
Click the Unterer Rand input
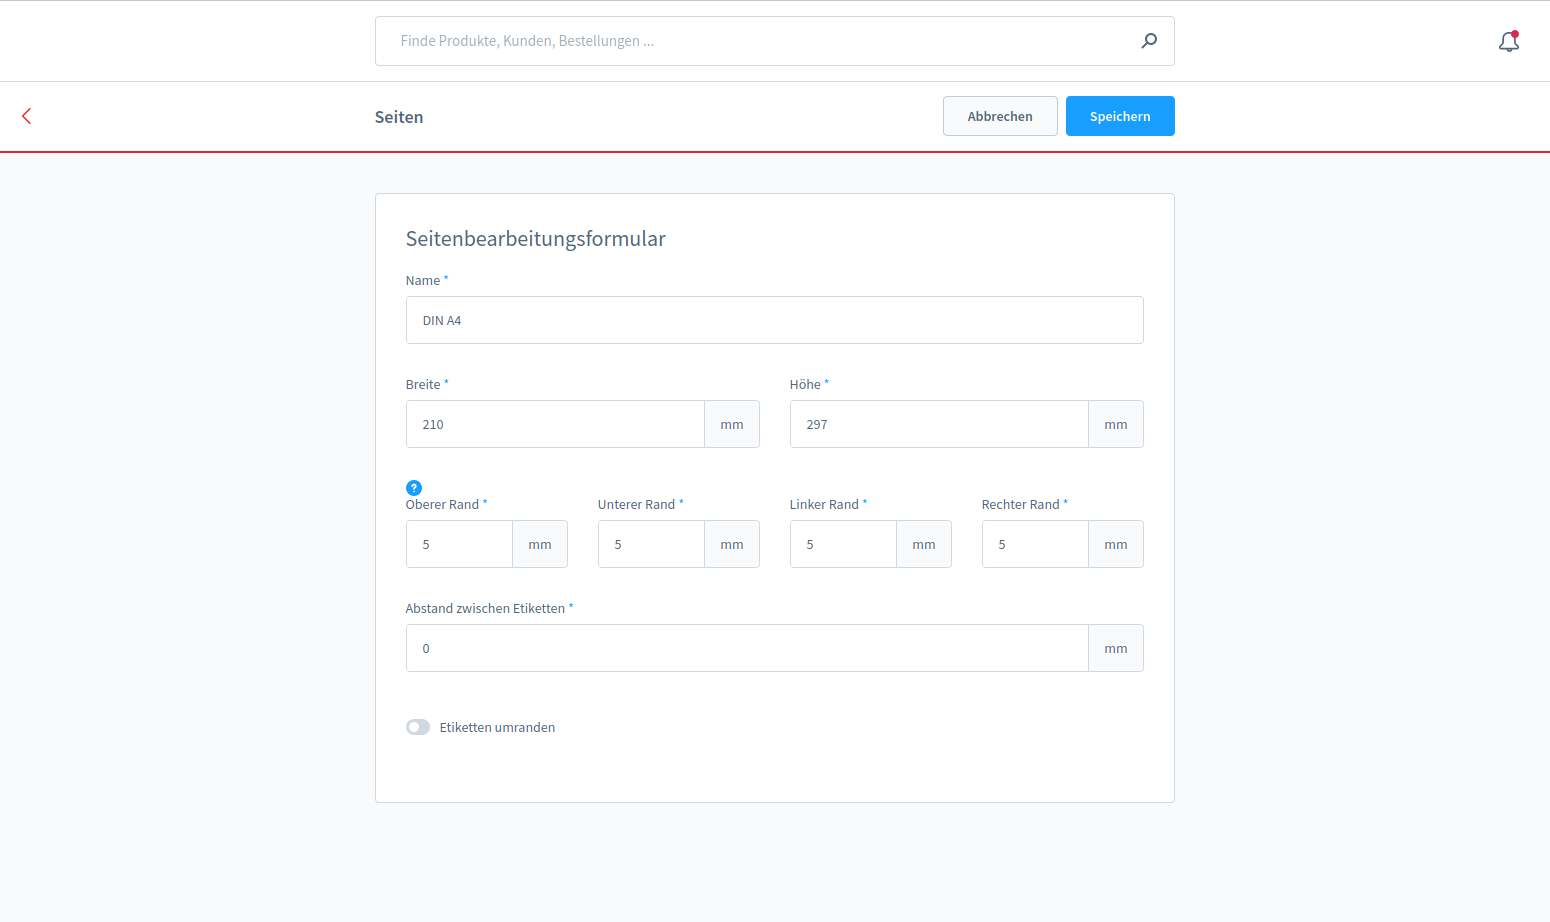pyautogui.click(x=652, y=544)
